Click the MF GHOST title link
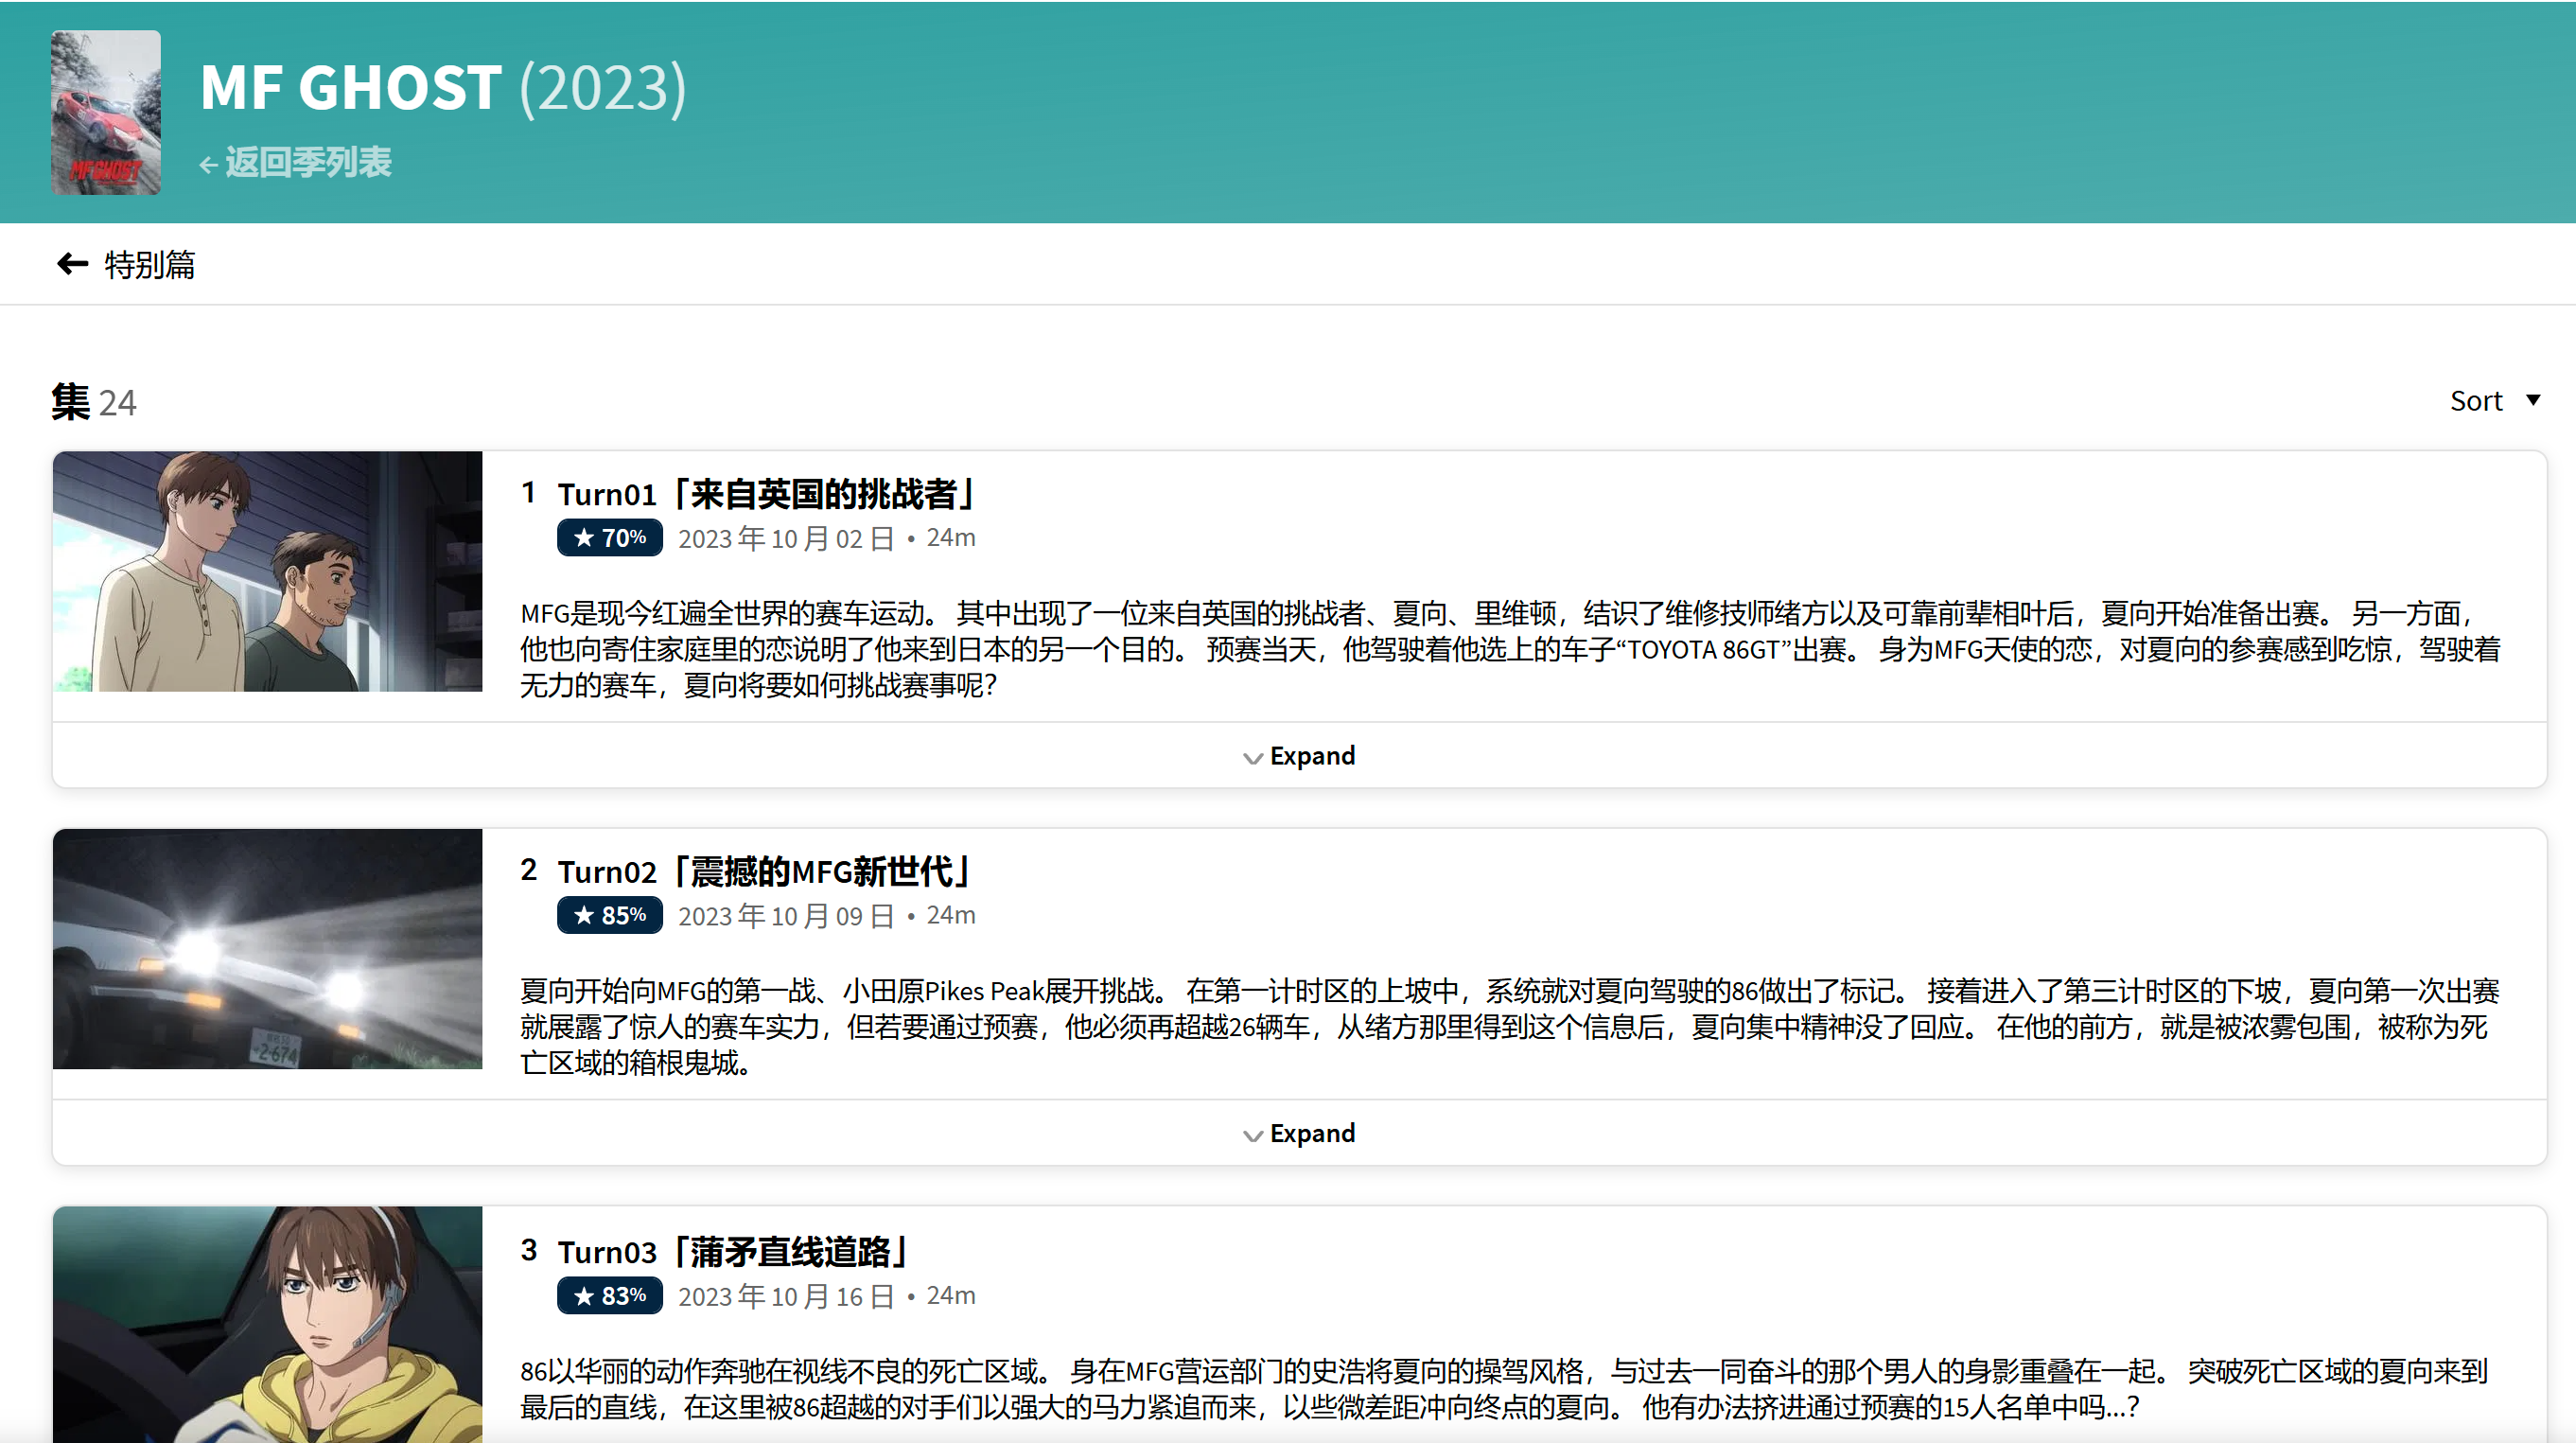 tap(351, 87)
